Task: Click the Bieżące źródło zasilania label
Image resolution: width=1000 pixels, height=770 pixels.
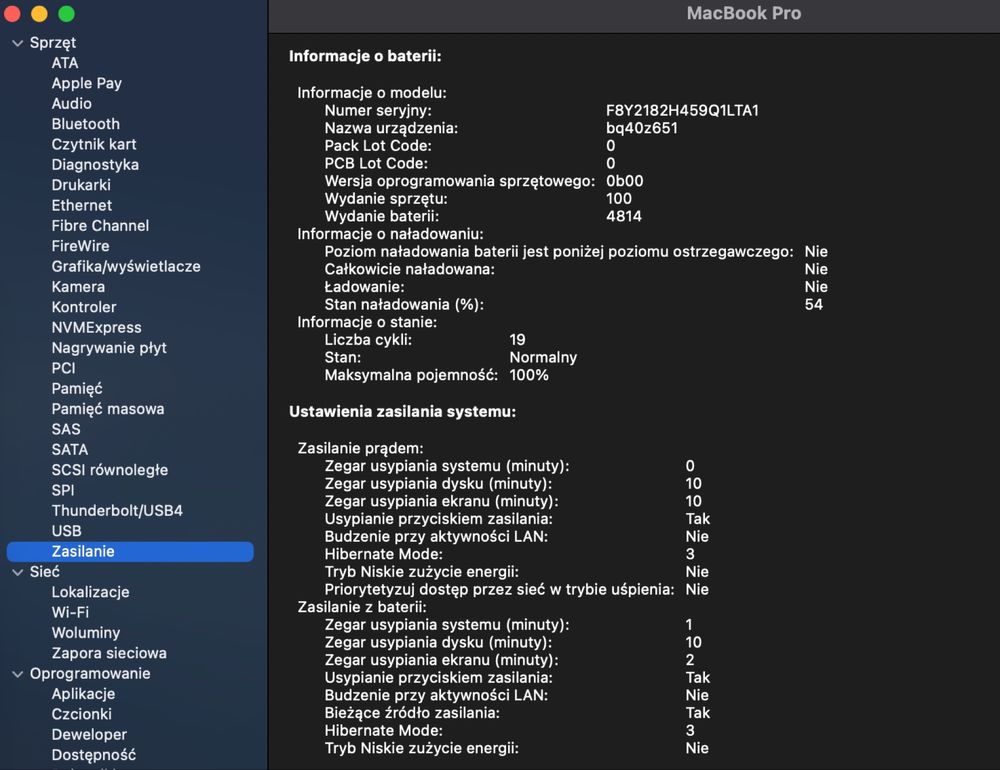Action: coord(412,713)
